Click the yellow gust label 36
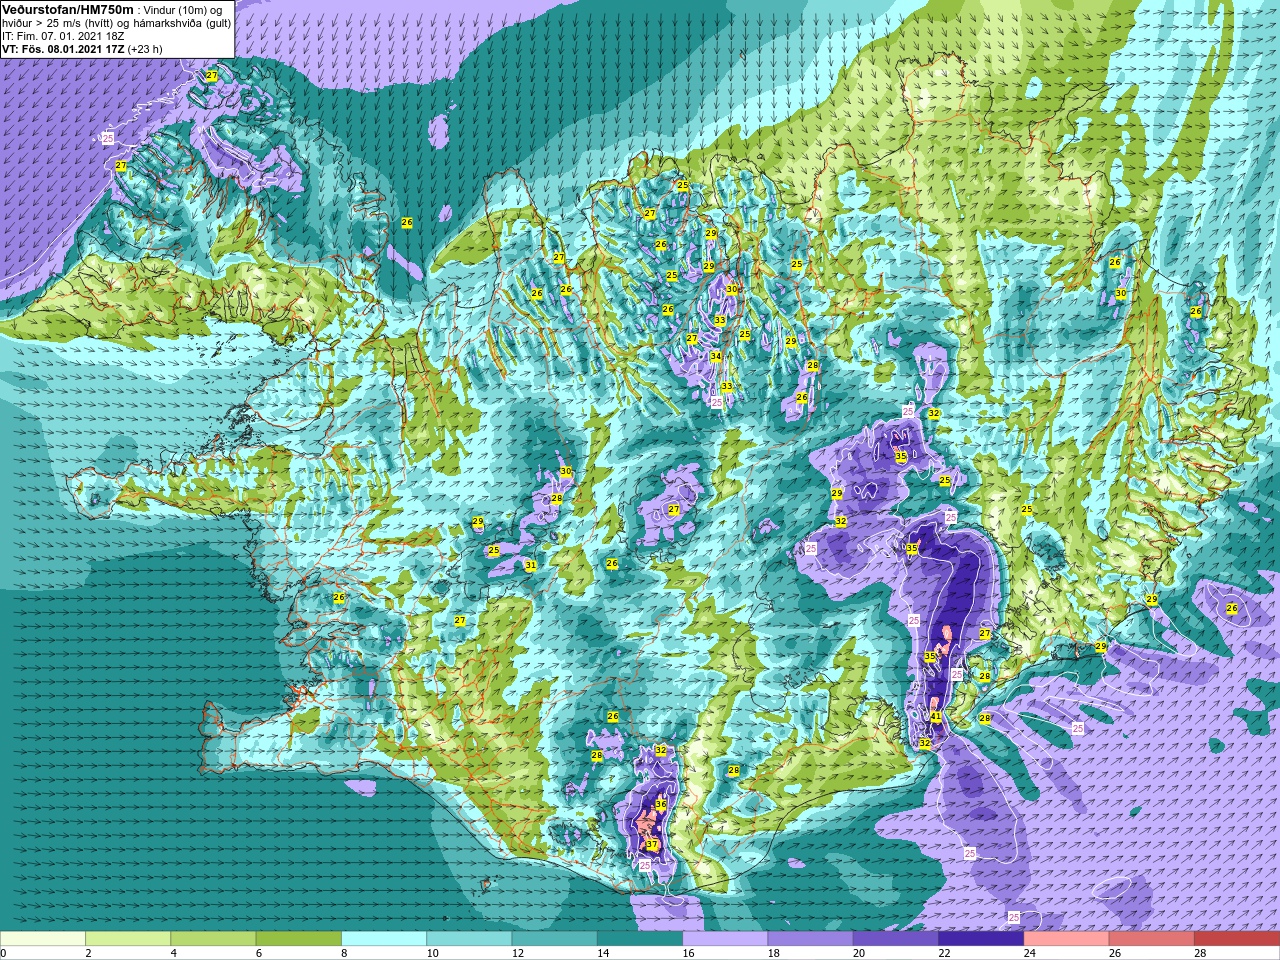 [x=661, y=805]
